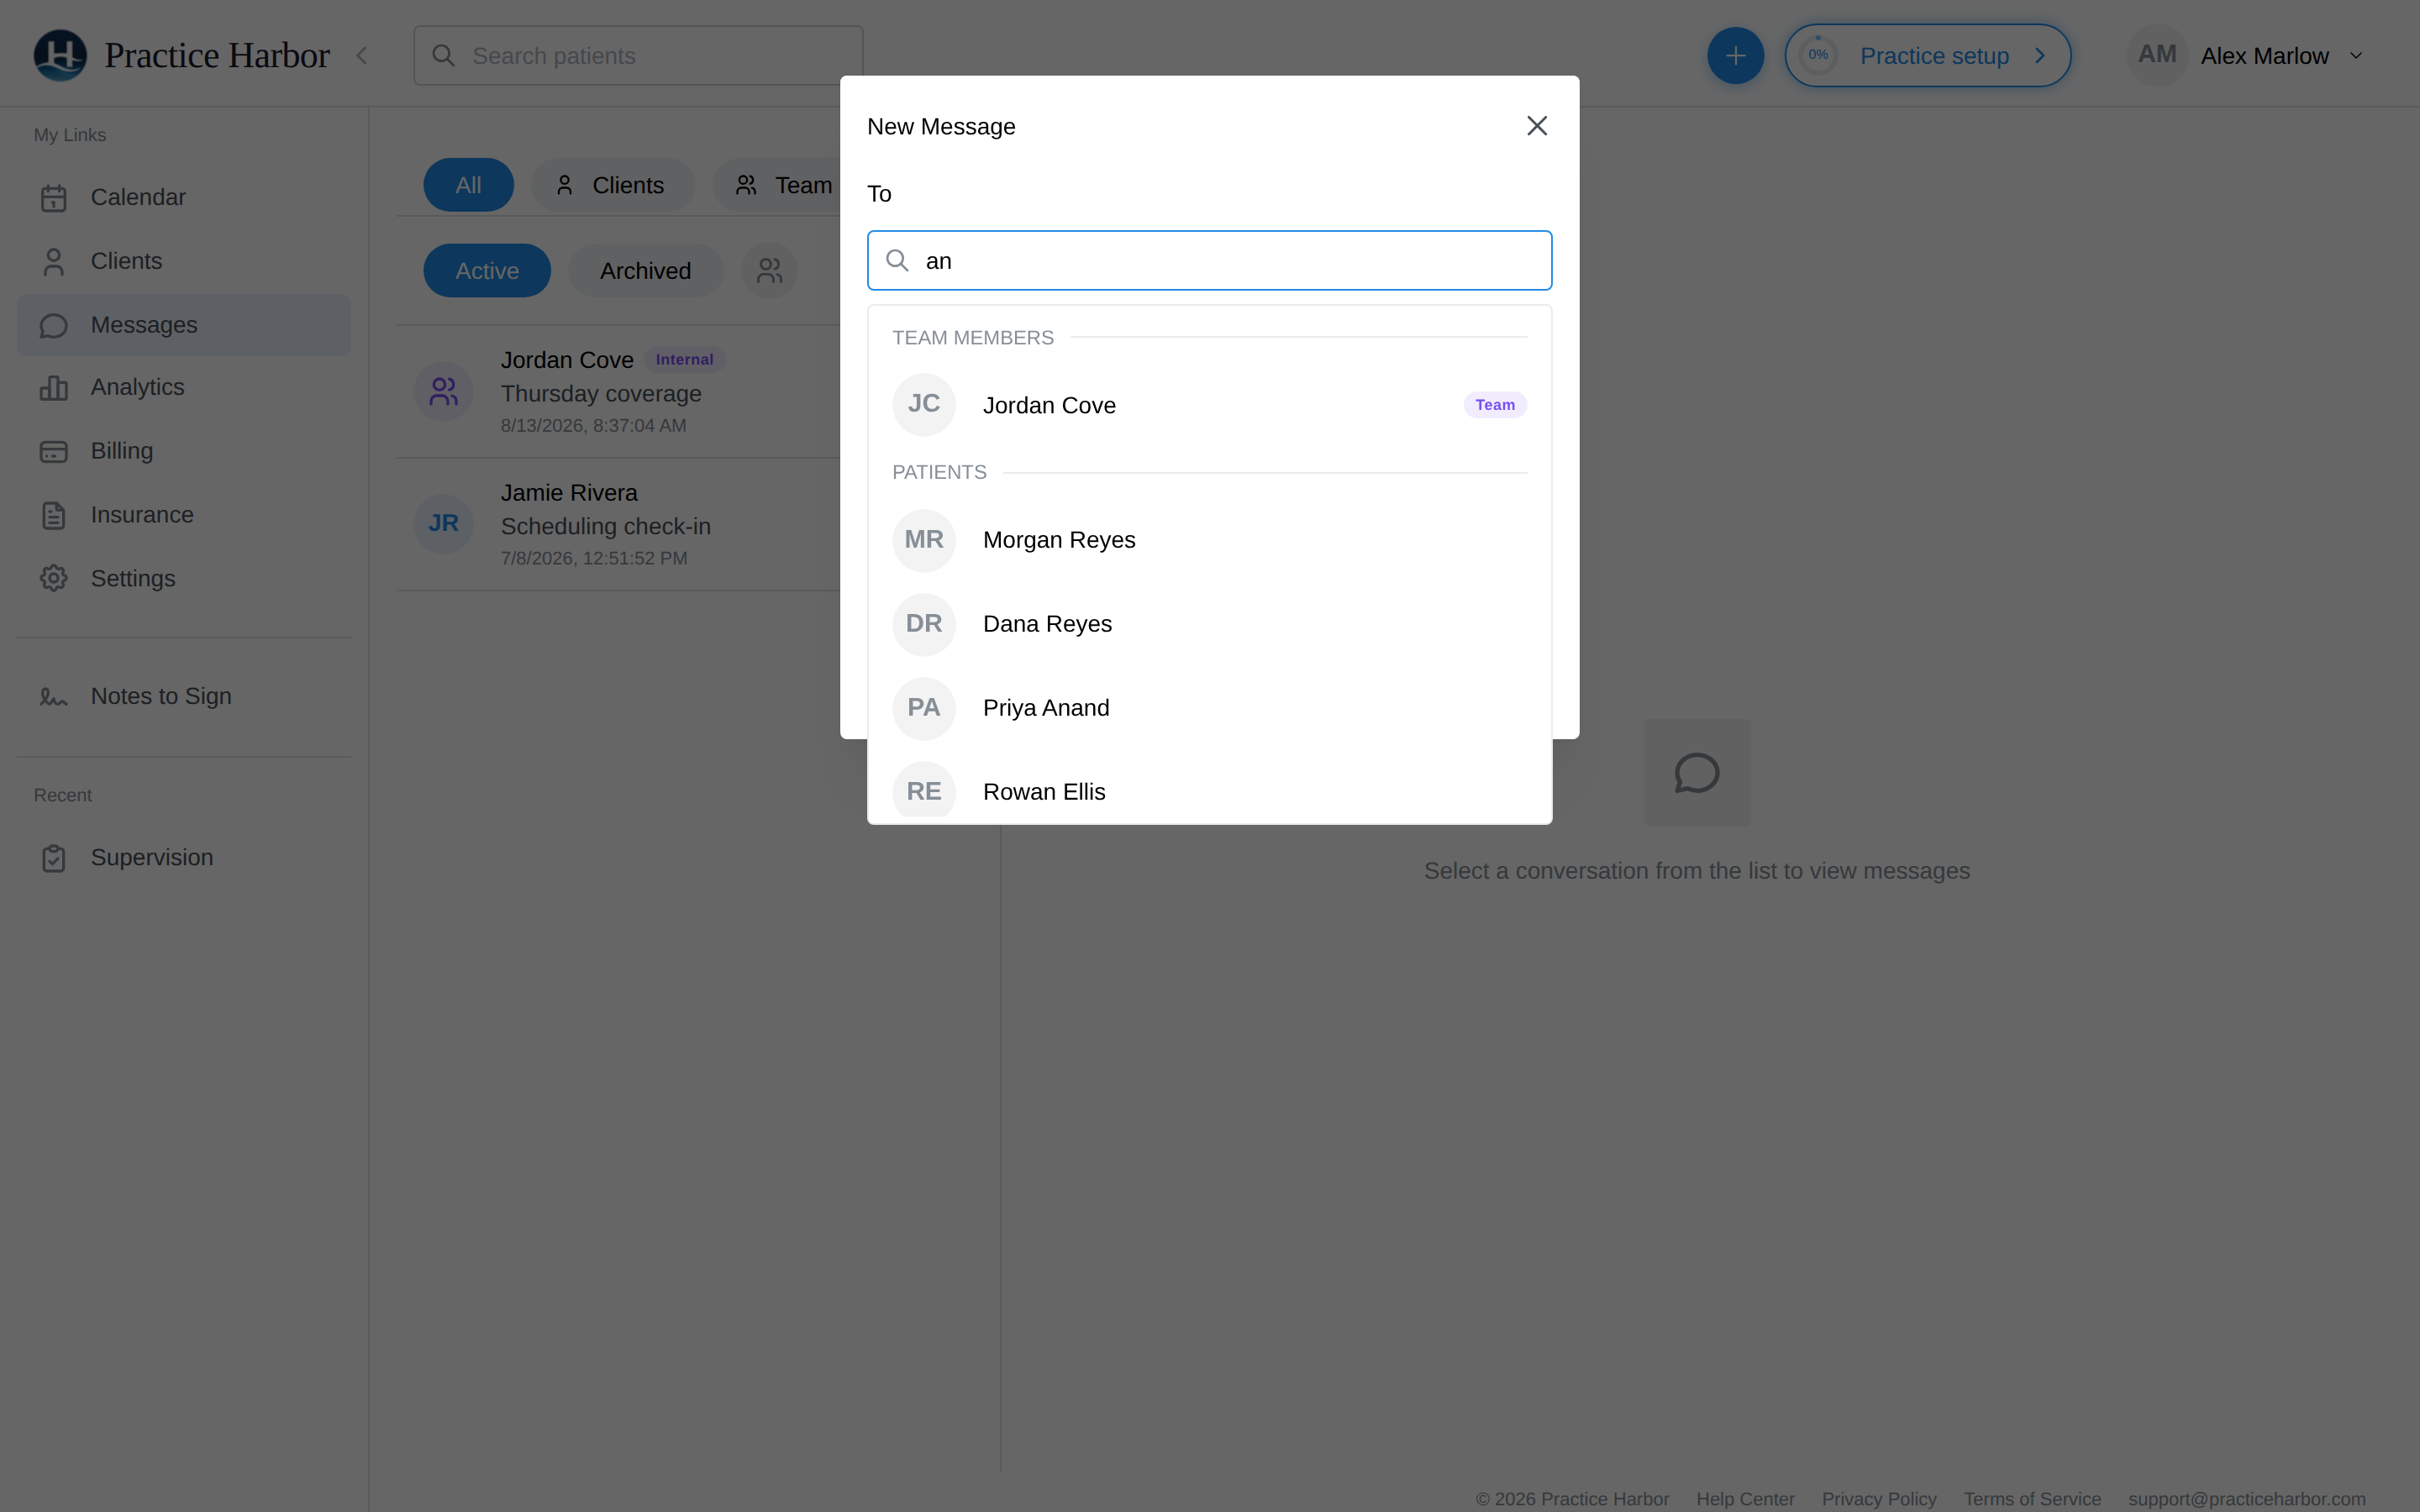Click the 0% setup progress ring
This screenshot has height=1512, width=2420.
click(1818, 55)
